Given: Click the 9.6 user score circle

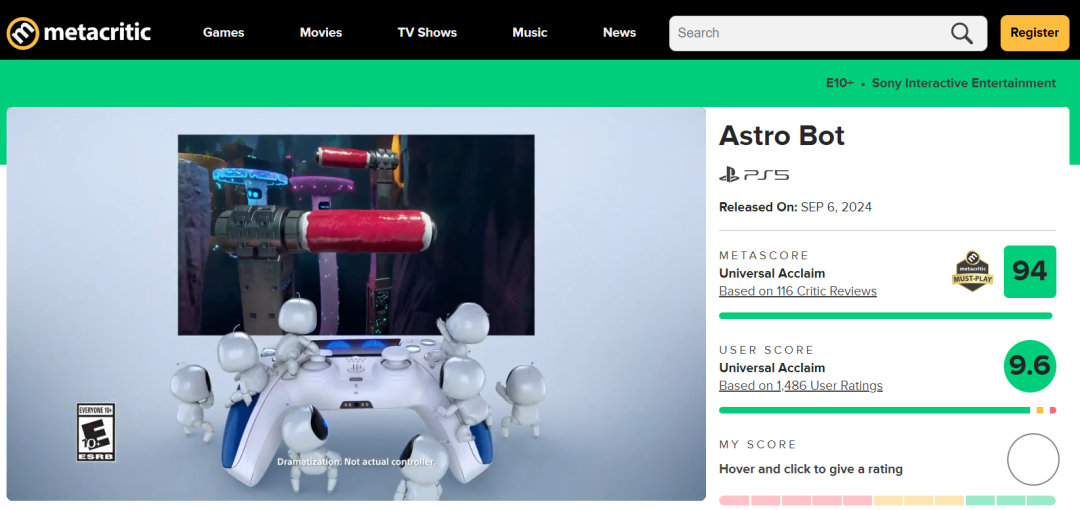Looking at the screenshot, I should click(x=1030, y=366).
